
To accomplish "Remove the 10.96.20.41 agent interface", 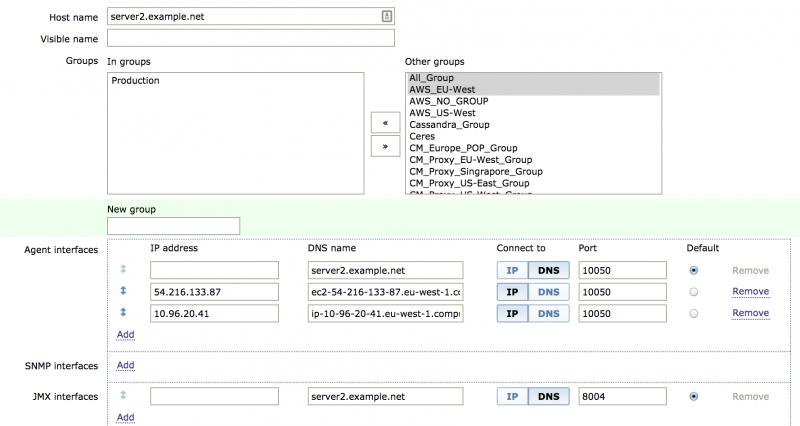I will [750, 314].
